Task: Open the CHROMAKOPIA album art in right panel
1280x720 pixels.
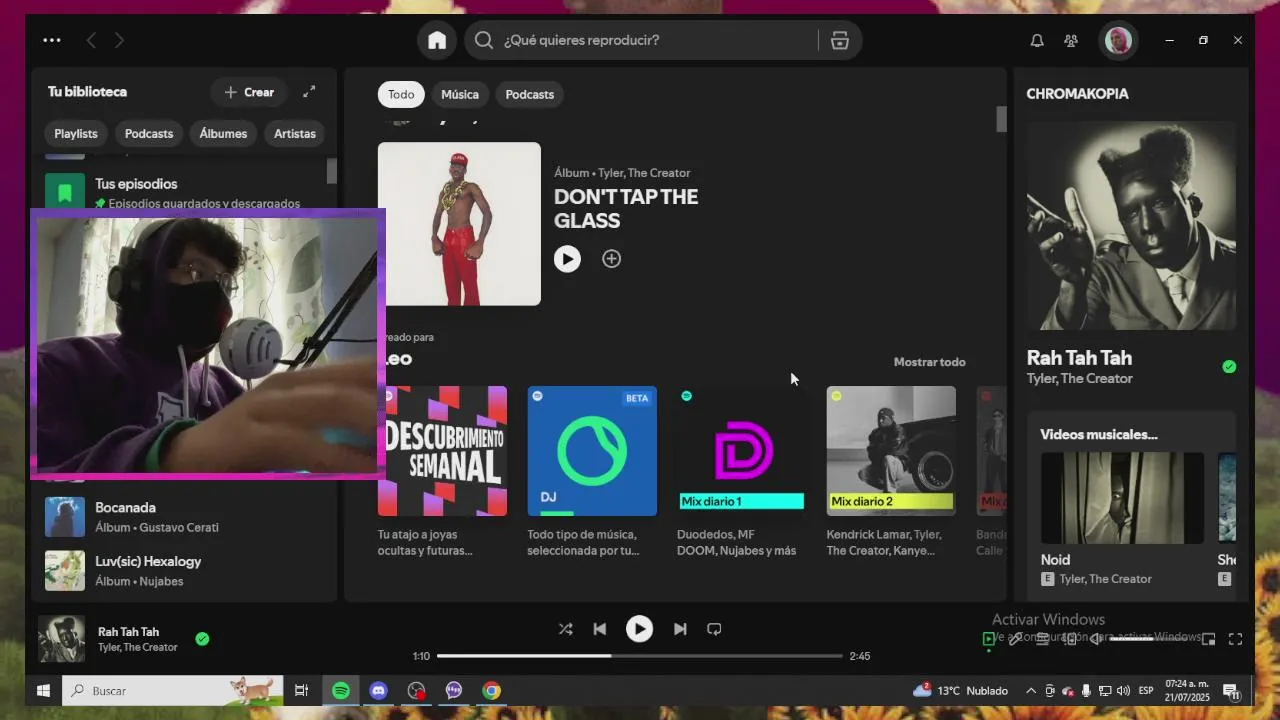Action: [x=1131, y=226]
